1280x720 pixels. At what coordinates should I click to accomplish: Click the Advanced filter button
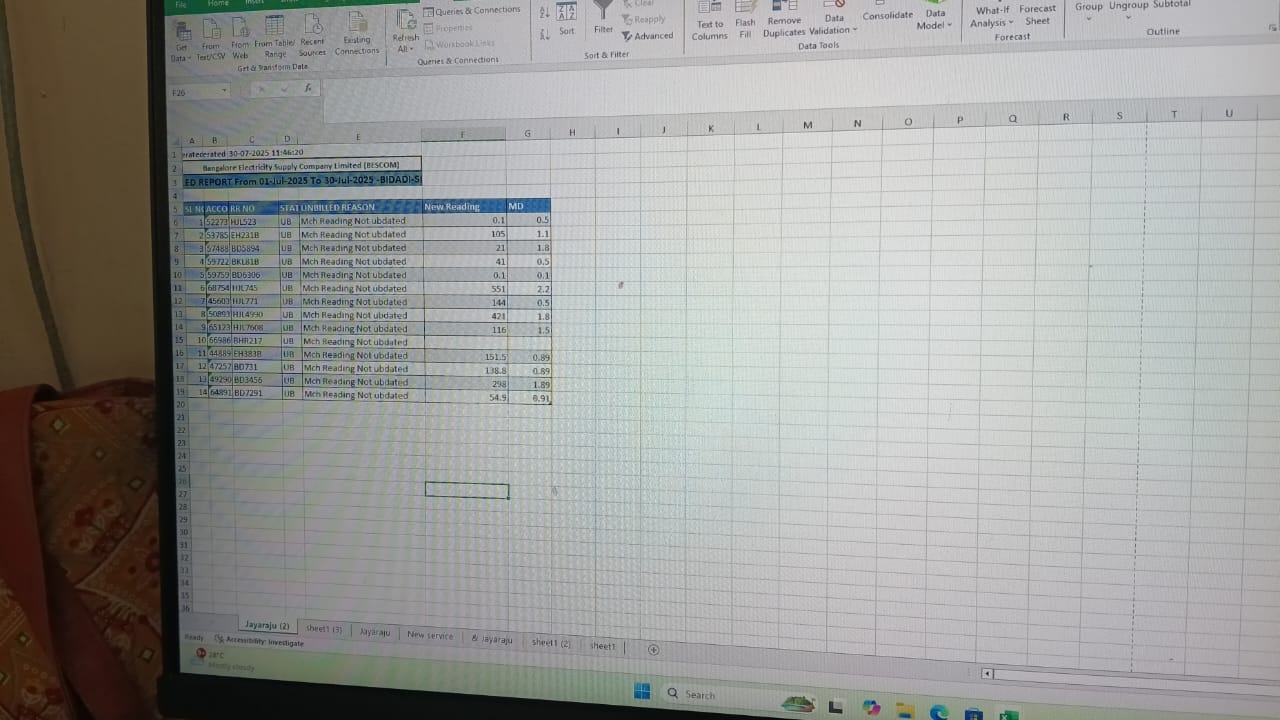coord(648,36)
